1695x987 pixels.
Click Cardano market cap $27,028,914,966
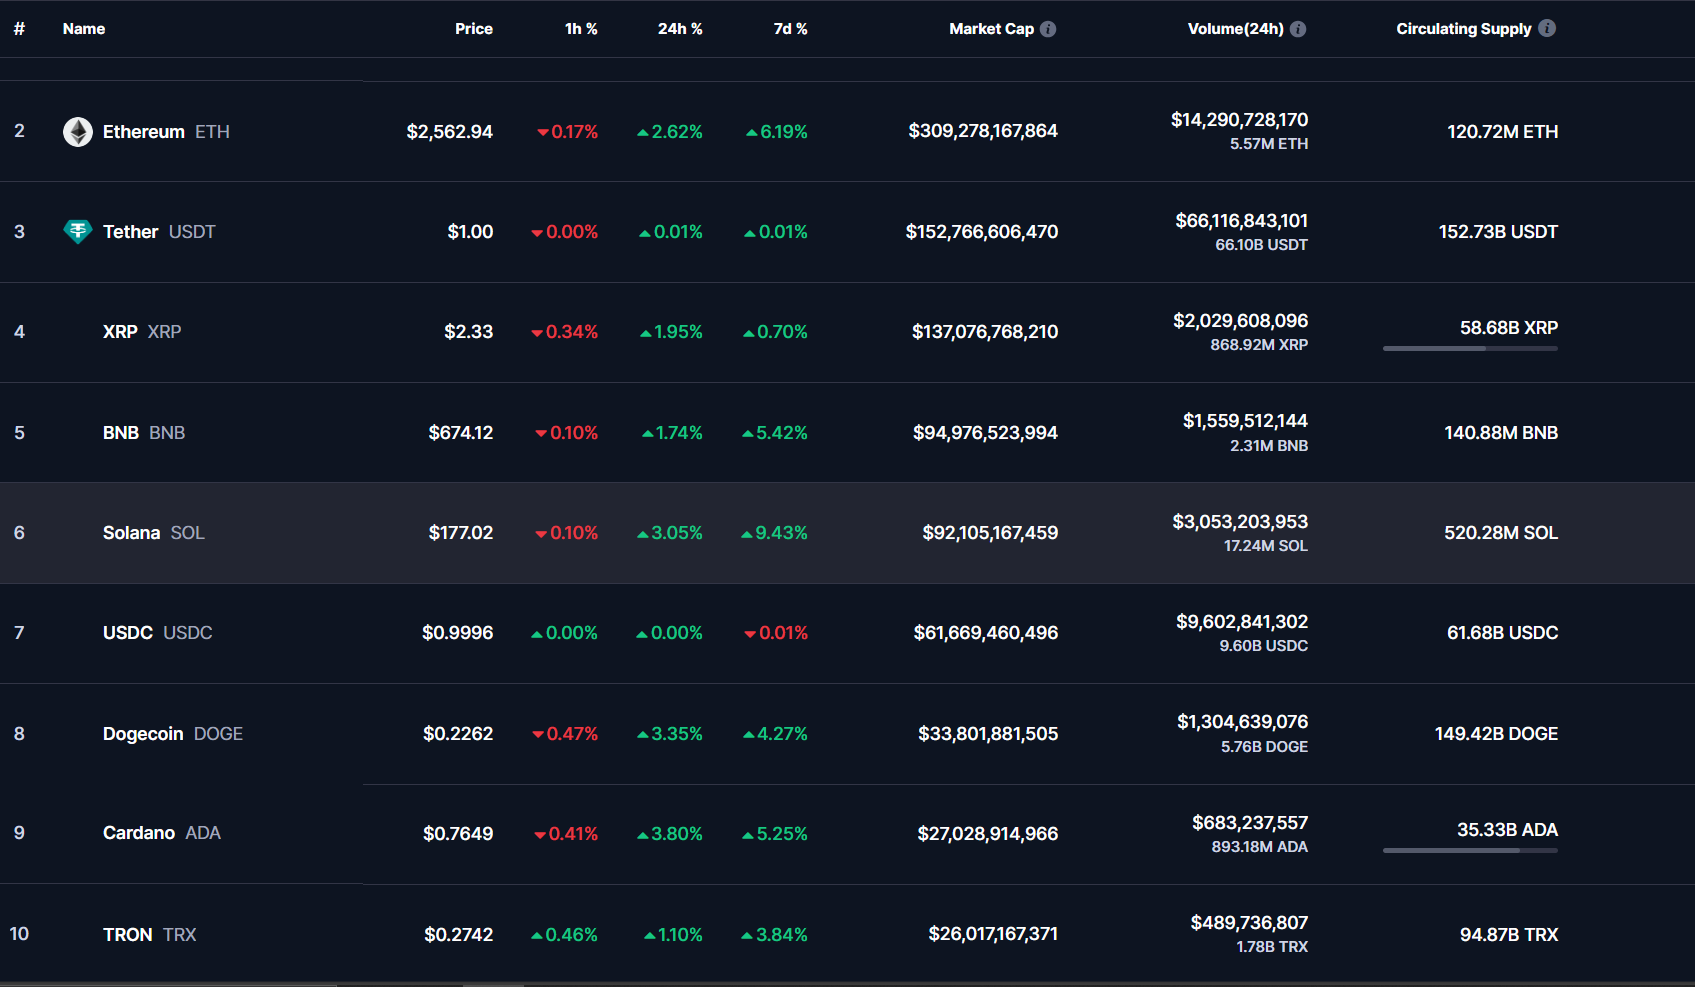pyautogui.click(x=988, y=834)
